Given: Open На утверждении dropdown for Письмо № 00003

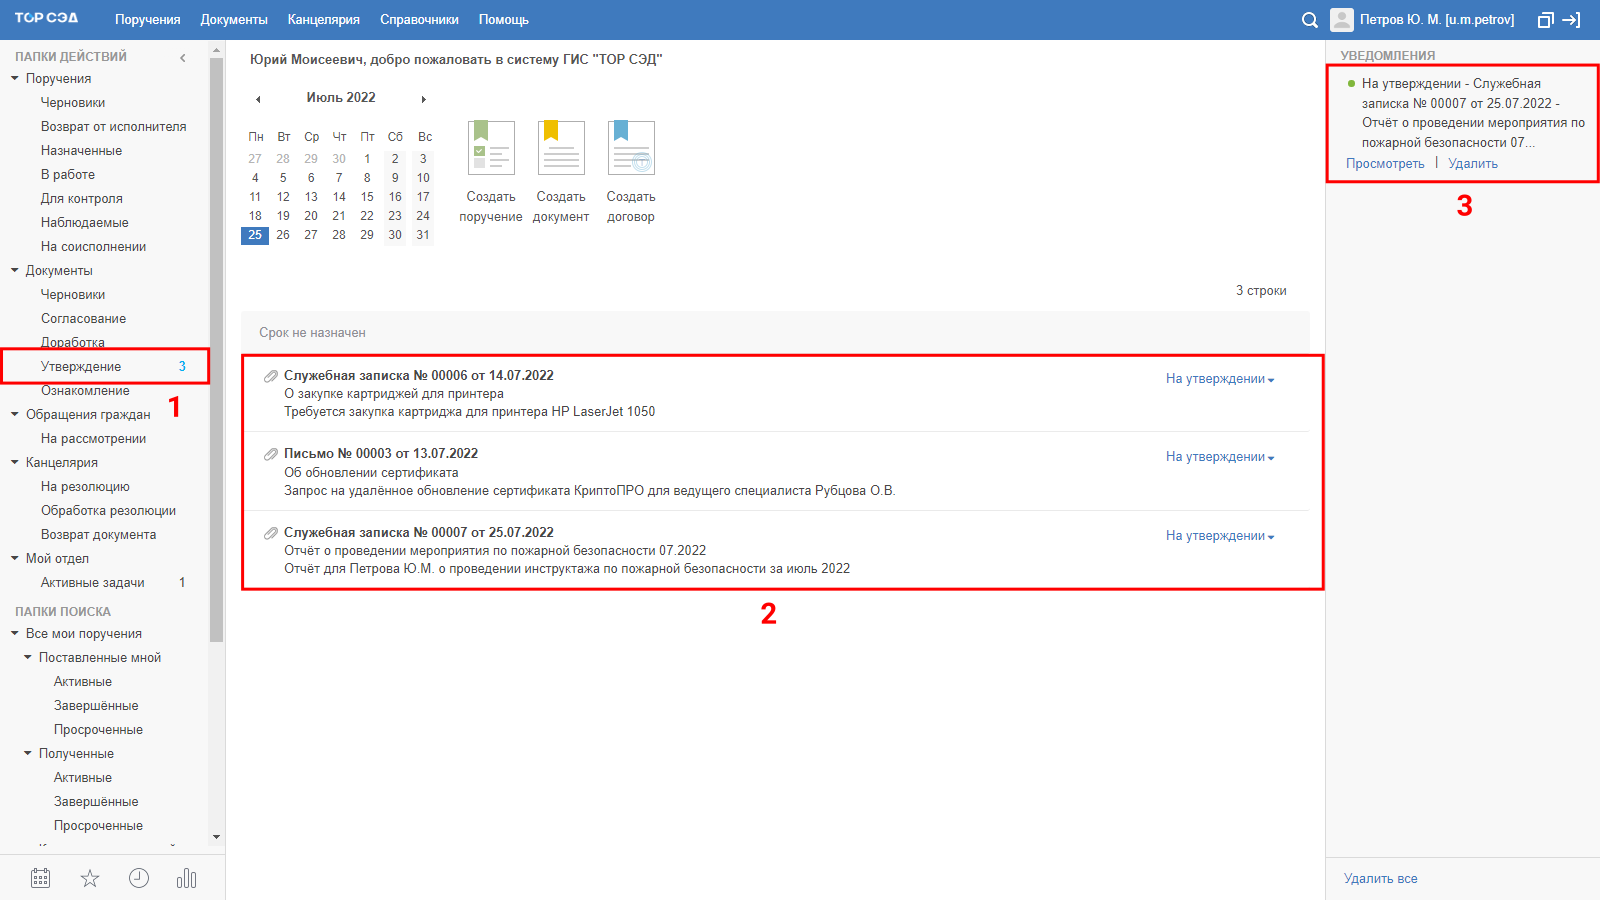Looking at the screenshot, I should tap(1220, 457).
